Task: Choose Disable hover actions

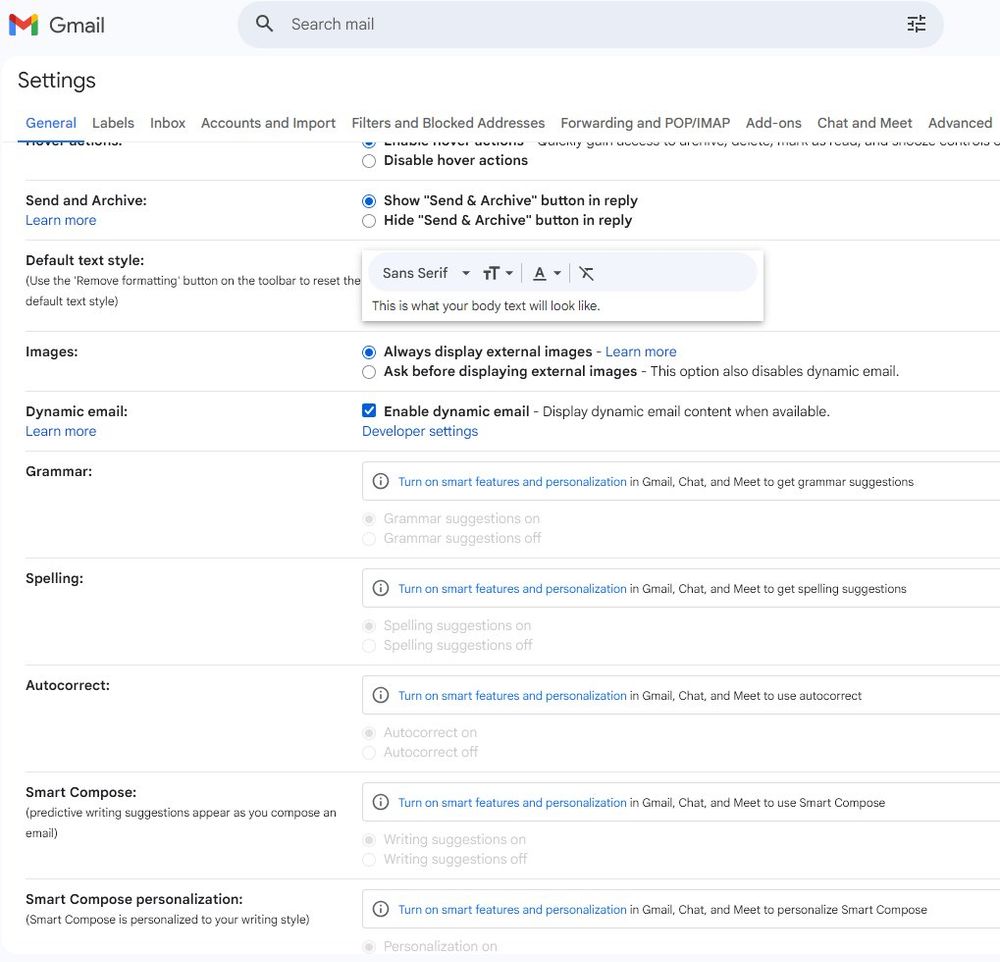Action: [x=369, y=160]
